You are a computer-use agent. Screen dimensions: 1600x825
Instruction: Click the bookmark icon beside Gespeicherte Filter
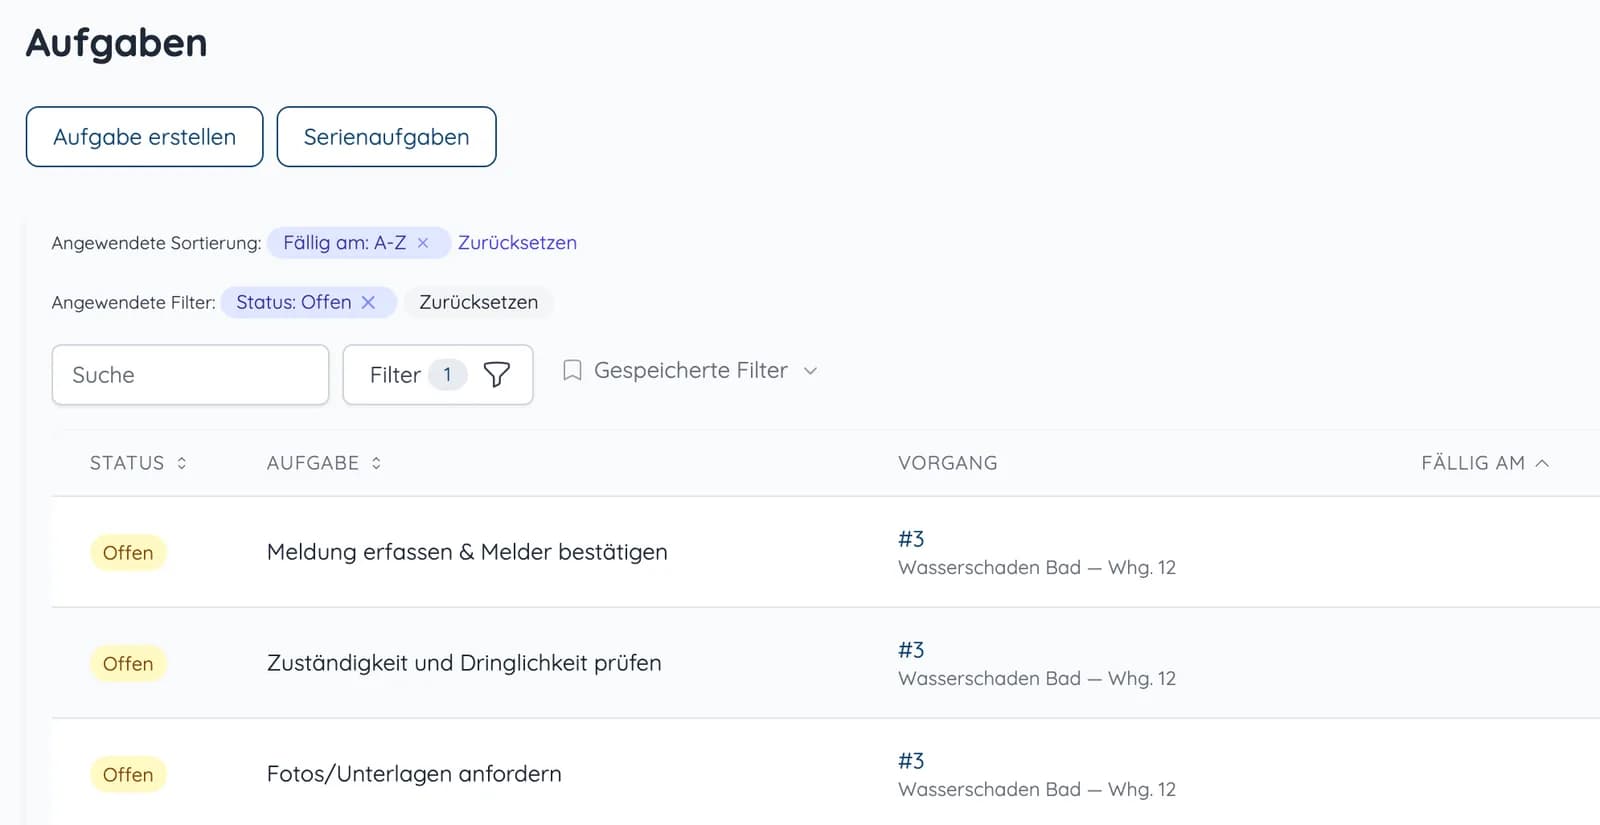(x=572, y=371)
